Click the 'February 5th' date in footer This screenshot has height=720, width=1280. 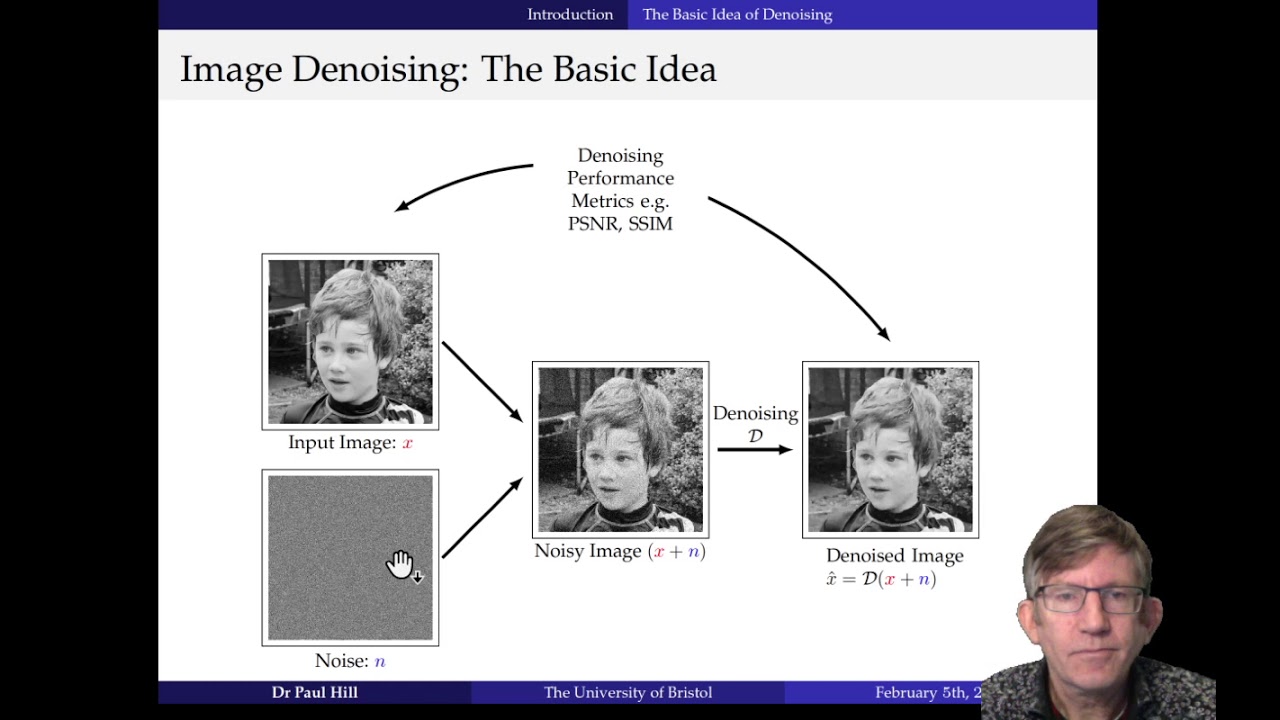[x=930, y=692]
